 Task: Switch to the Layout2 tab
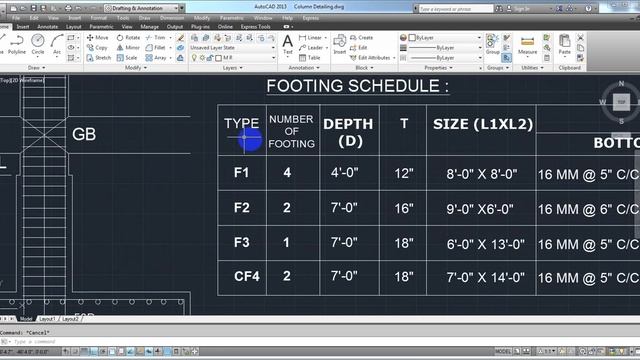(71, 319)
